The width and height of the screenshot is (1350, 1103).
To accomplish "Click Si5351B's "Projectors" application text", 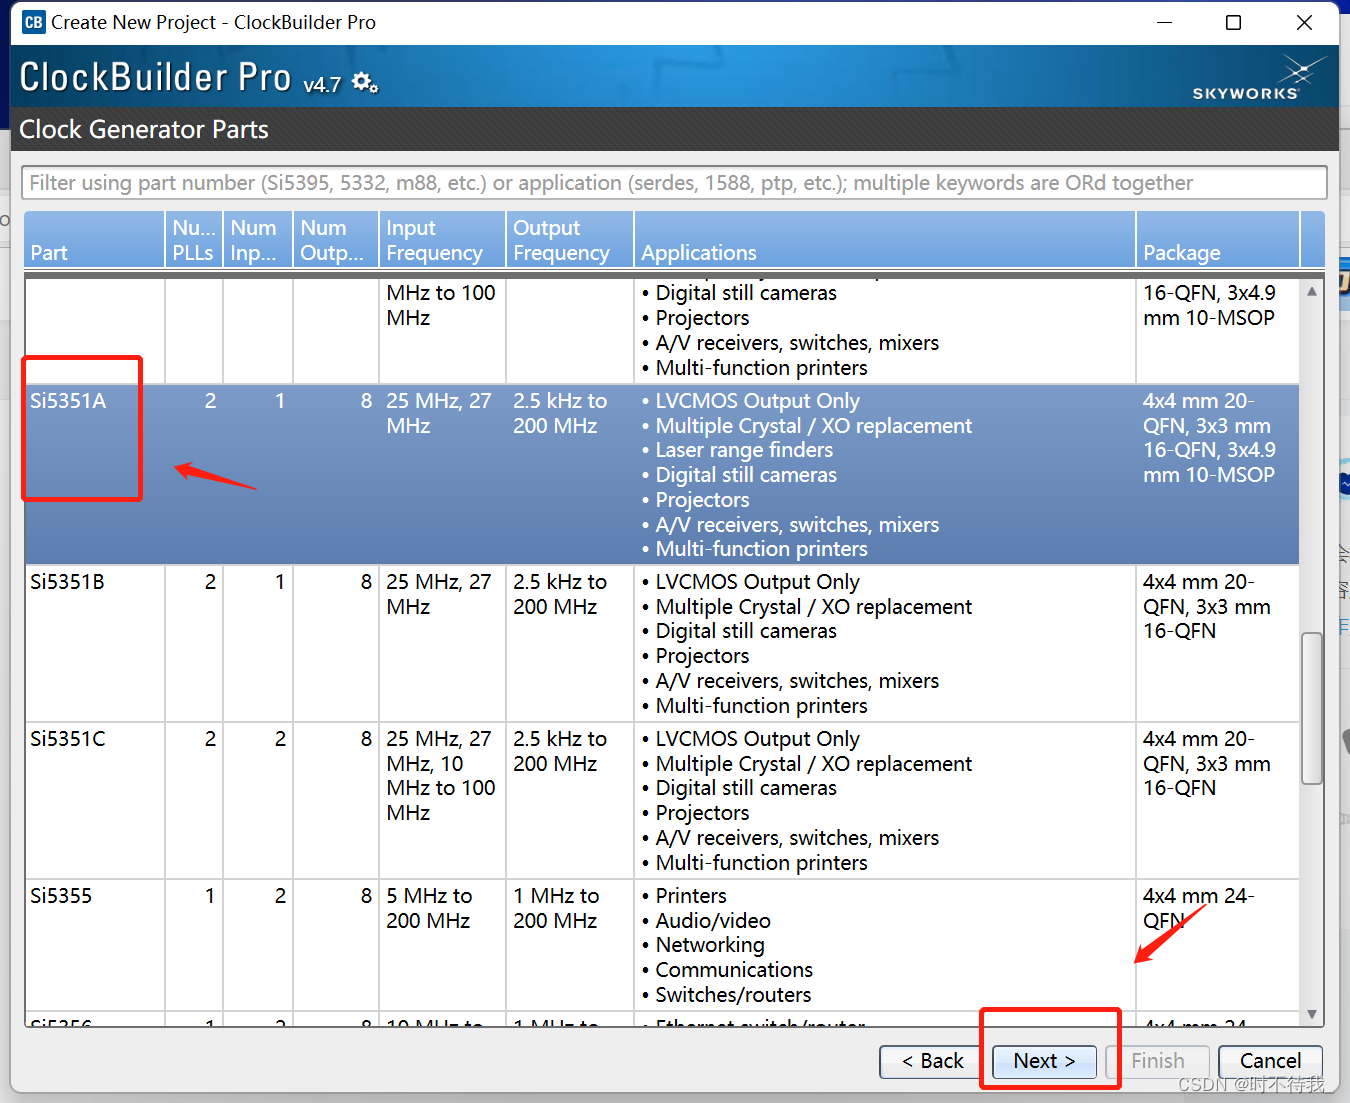I will 702,656.
